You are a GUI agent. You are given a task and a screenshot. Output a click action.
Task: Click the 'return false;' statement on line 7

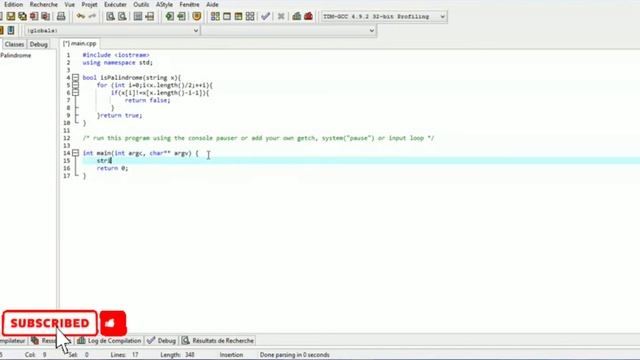coord(148,100)
